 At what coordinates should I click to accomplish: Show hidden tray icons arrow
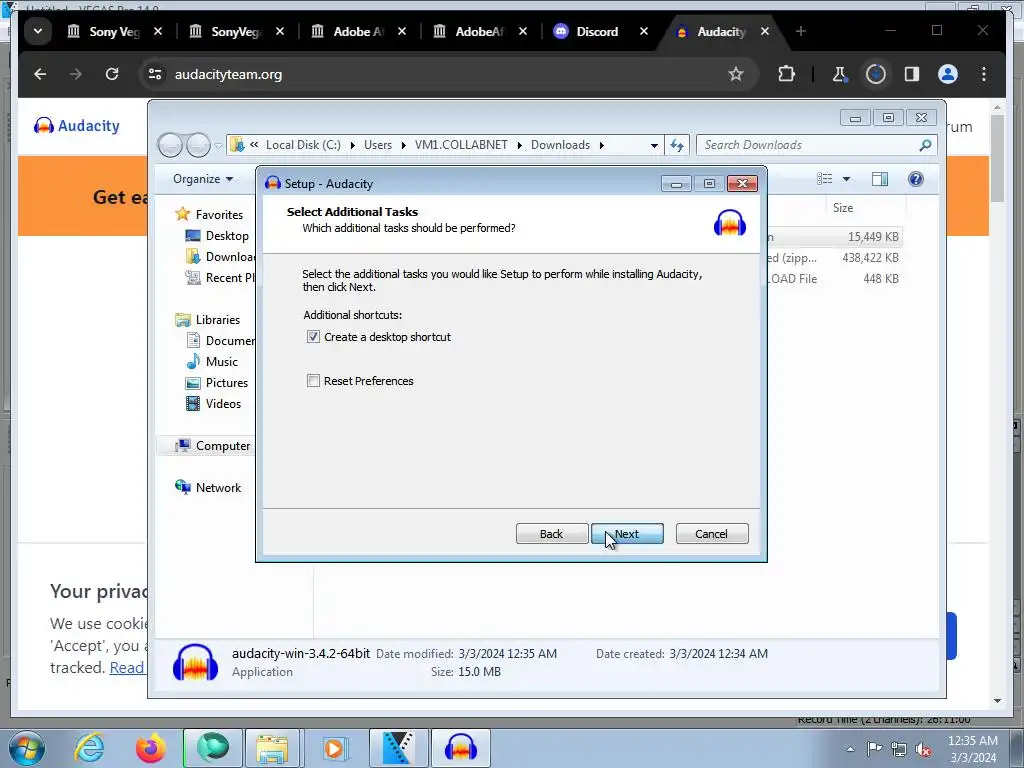pyautogui.click(x=850, y=750)
